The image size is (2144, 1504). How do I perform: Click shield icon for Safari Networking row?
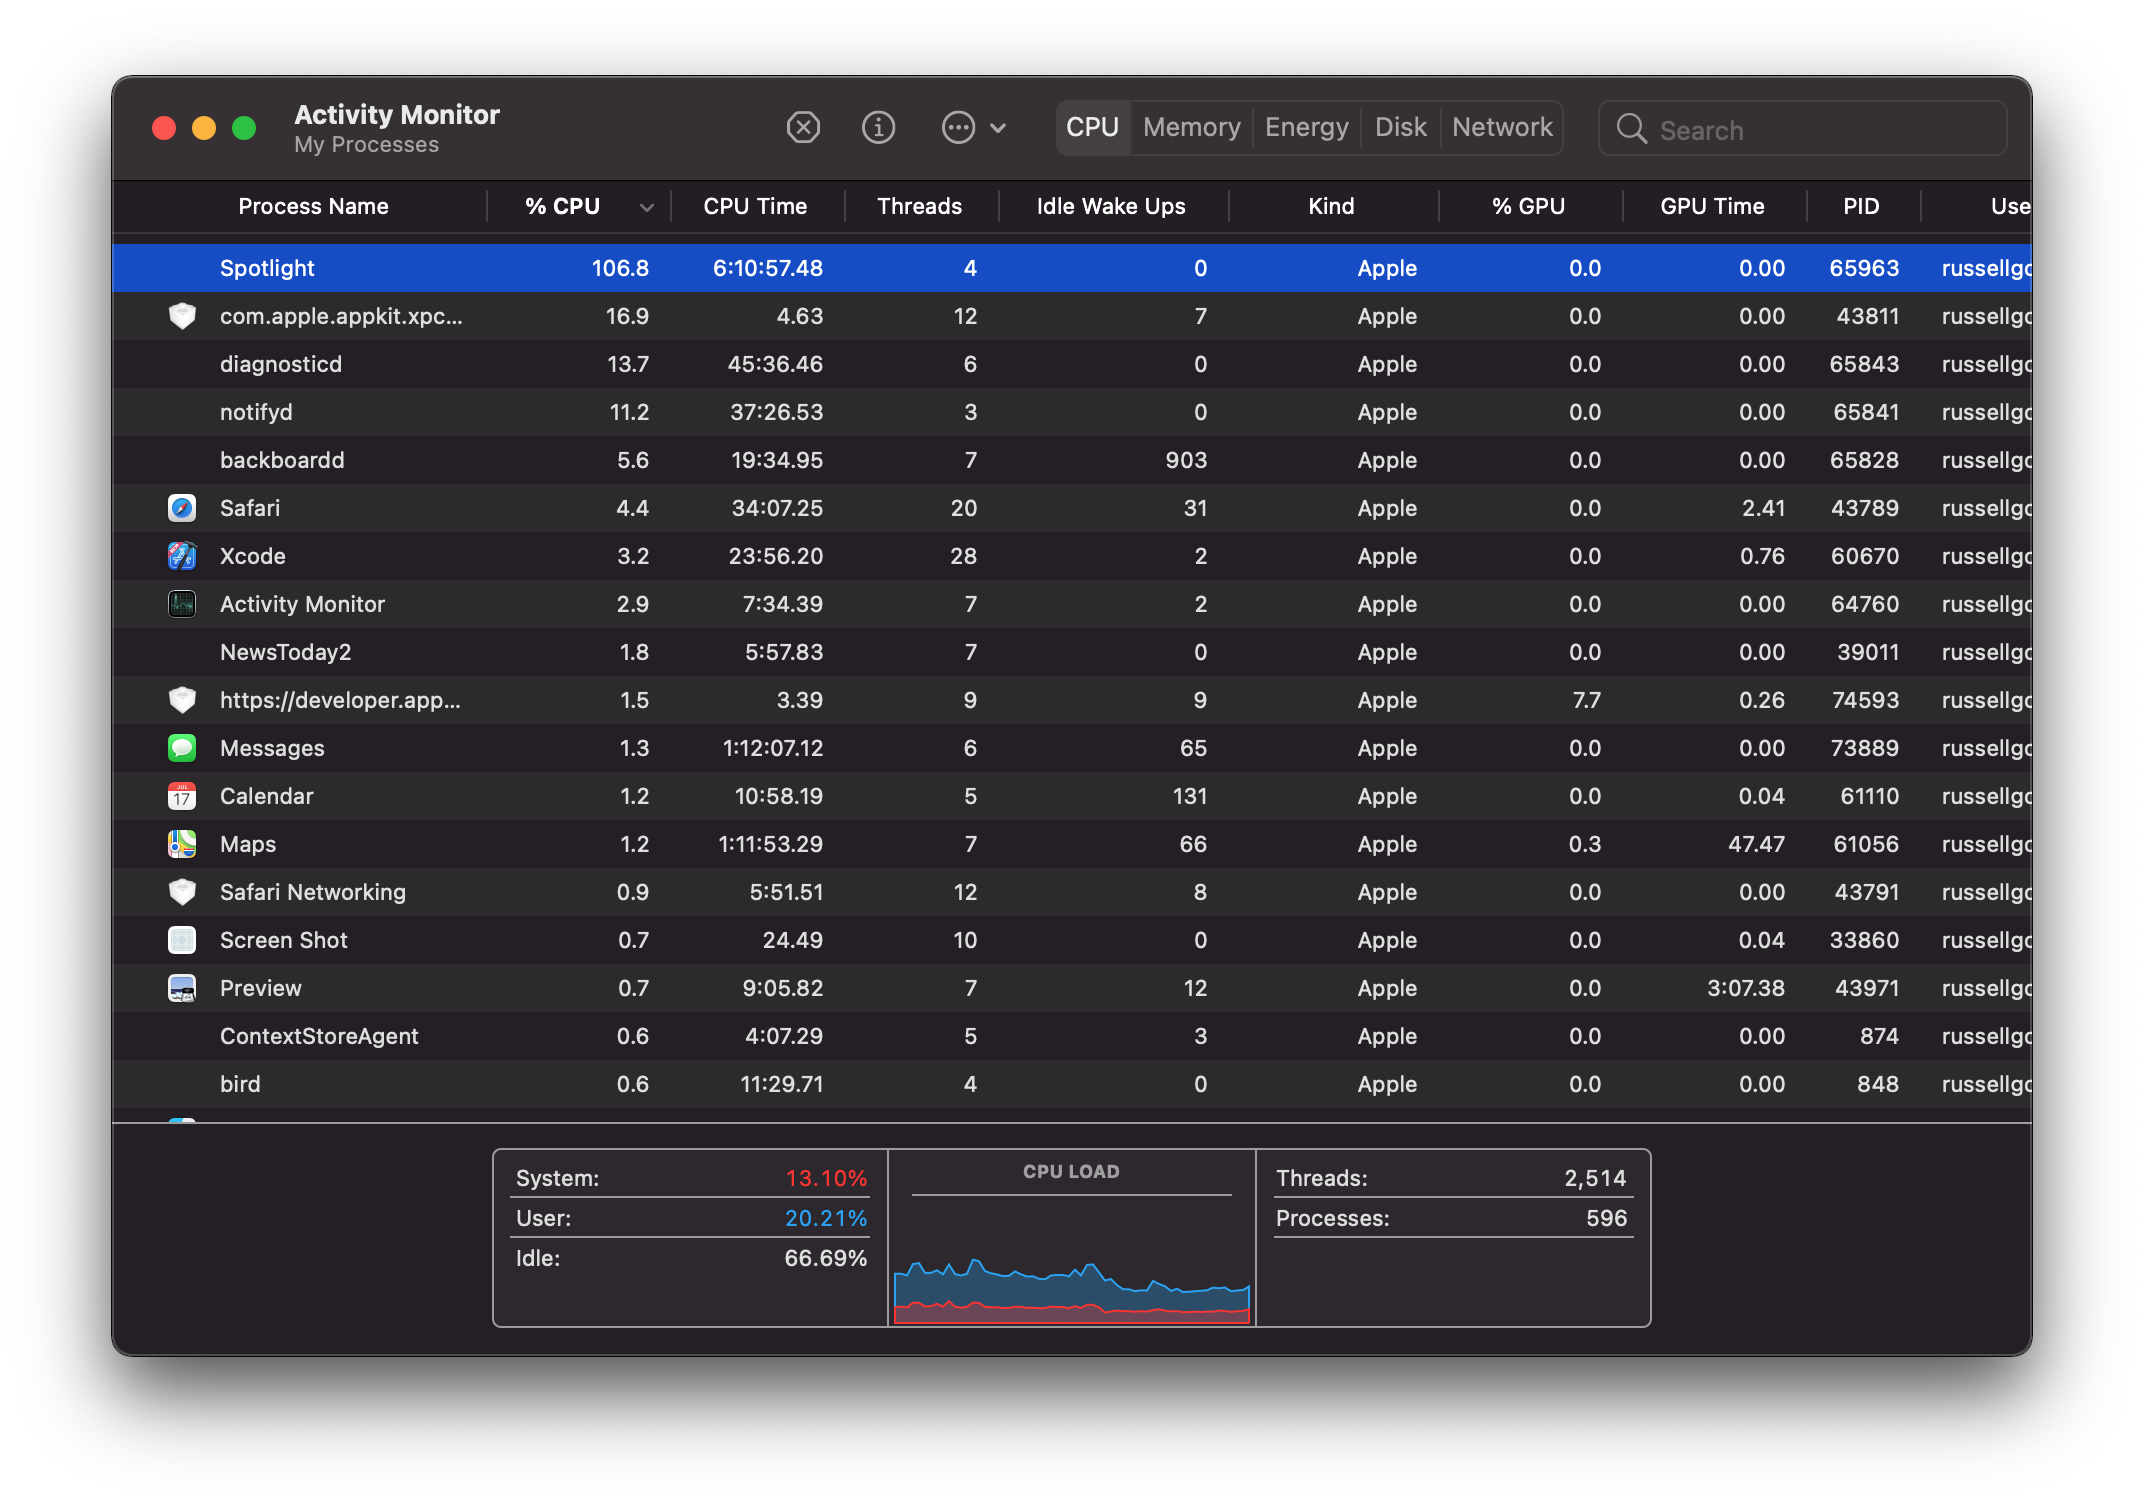click(182, 892)
